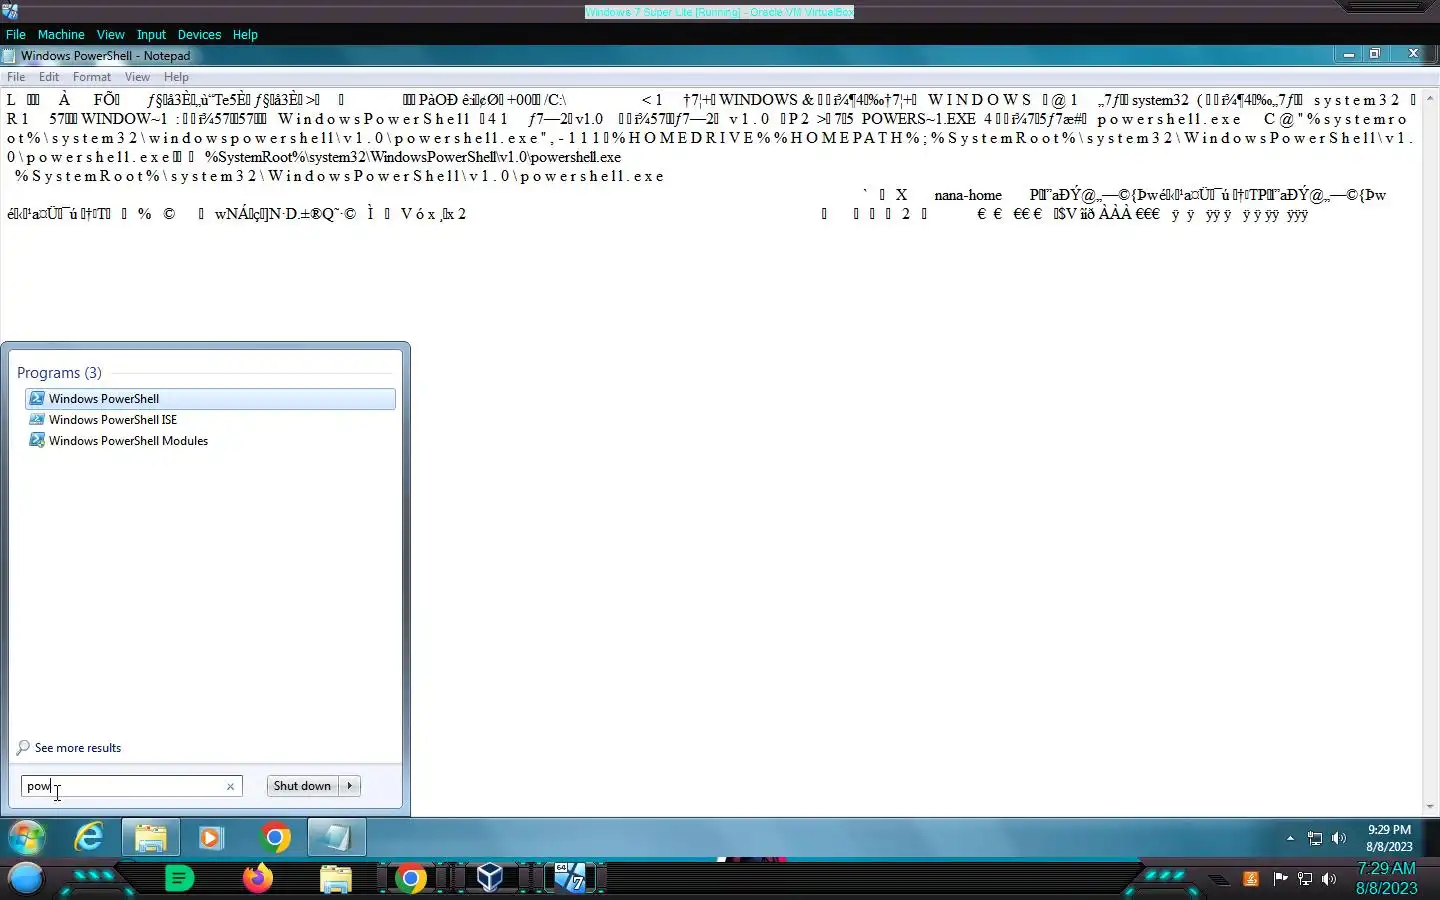Click host network tray icon
Screen dimensions: 1440x900
(x=1305, y=879)
